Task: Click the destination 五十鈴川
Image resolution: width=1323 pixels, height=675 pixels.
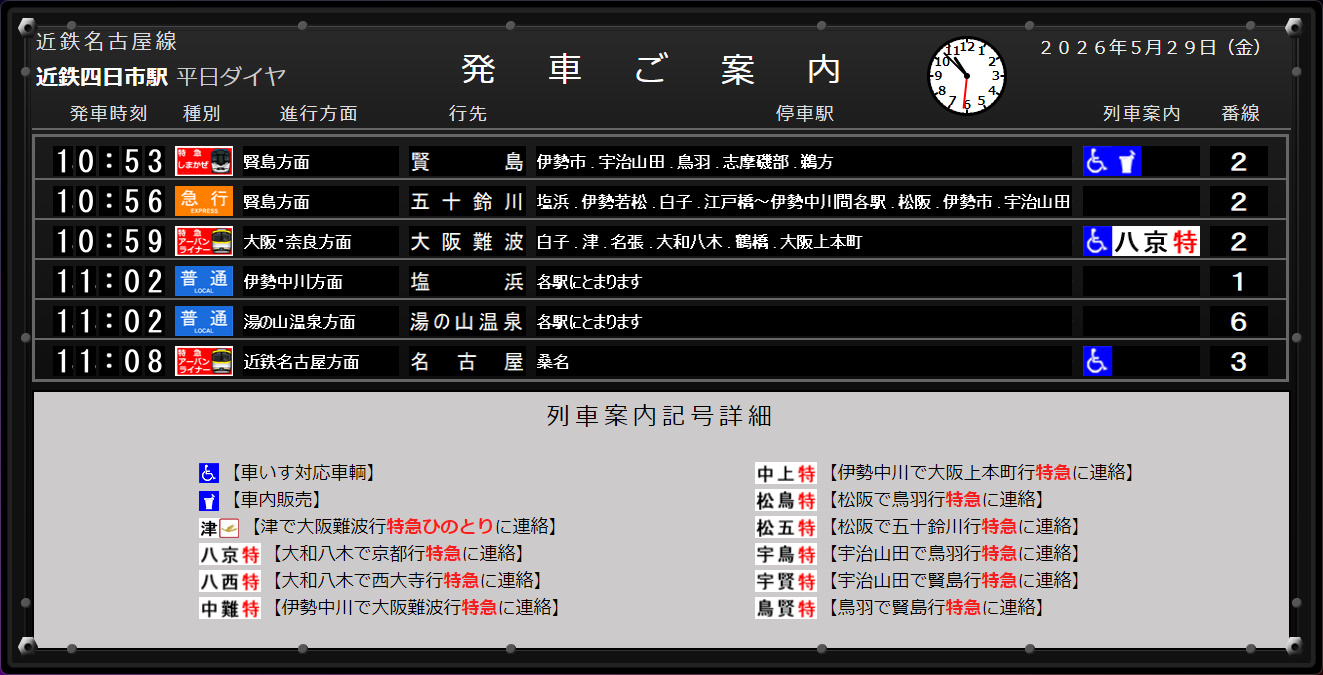Action: [x=467, y=201]
